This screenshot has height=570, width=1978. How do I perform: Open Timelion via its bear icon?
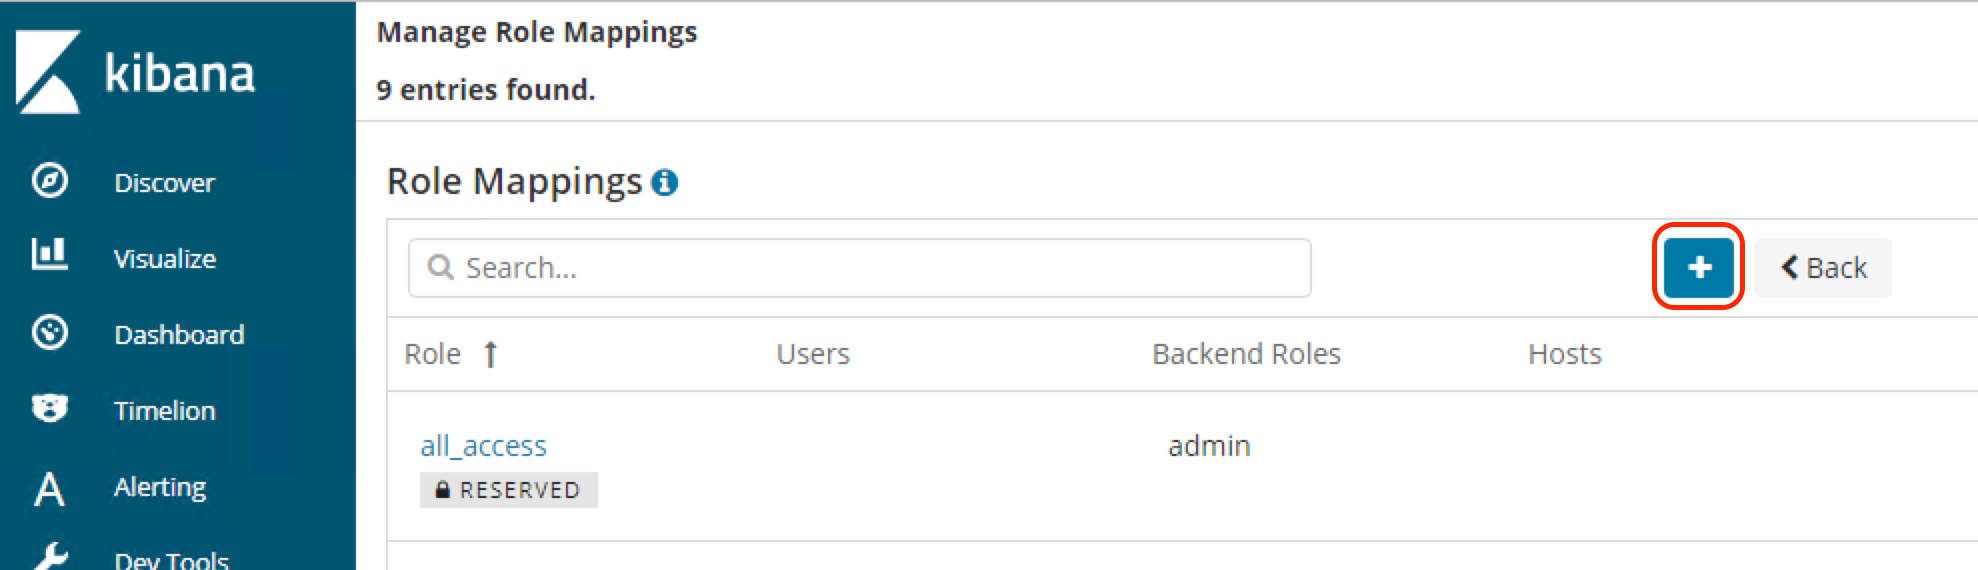coord(49,408)
